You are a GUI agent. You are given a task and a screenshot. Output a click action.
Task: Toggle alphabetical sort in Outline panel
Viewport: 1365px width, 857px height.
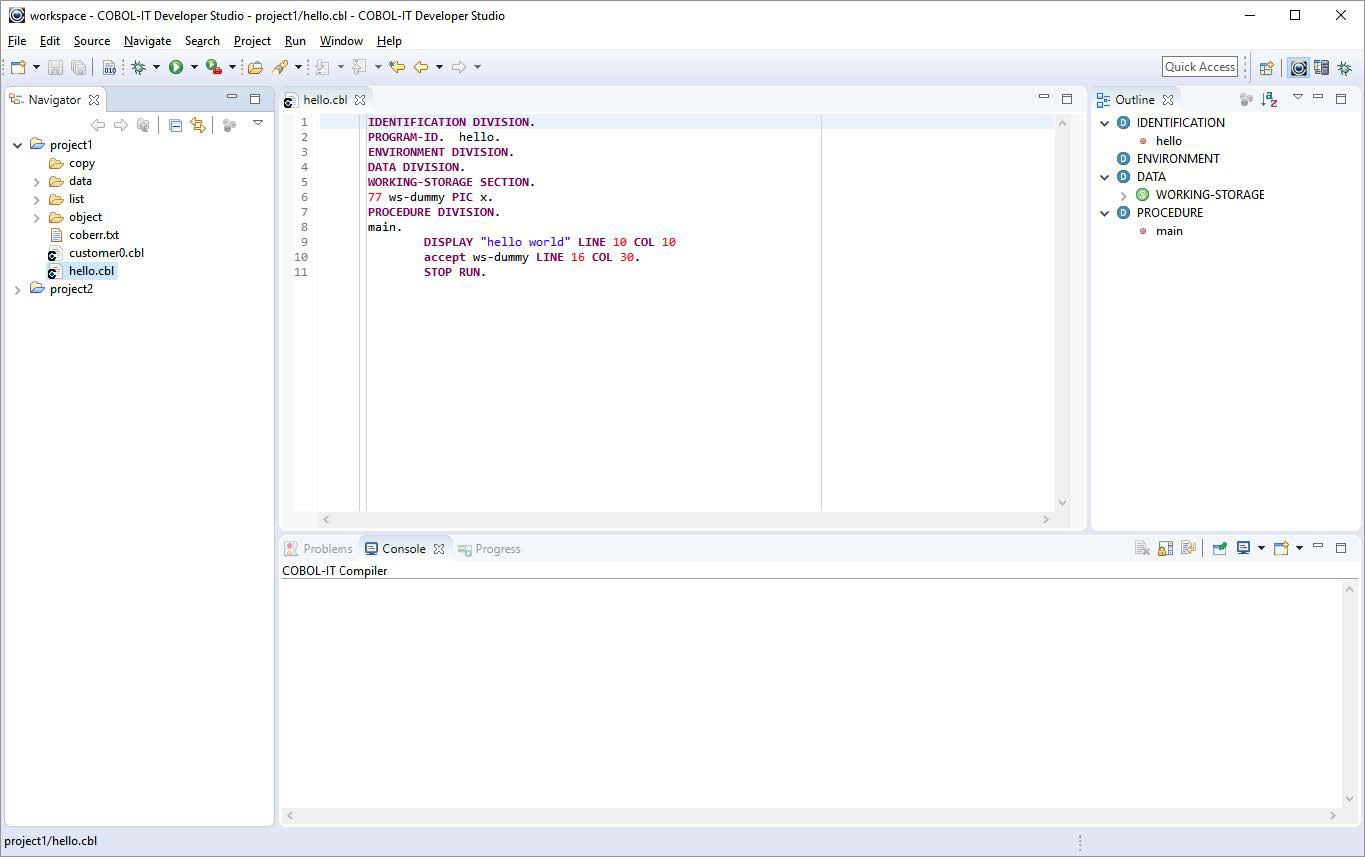click(1269, 99)
